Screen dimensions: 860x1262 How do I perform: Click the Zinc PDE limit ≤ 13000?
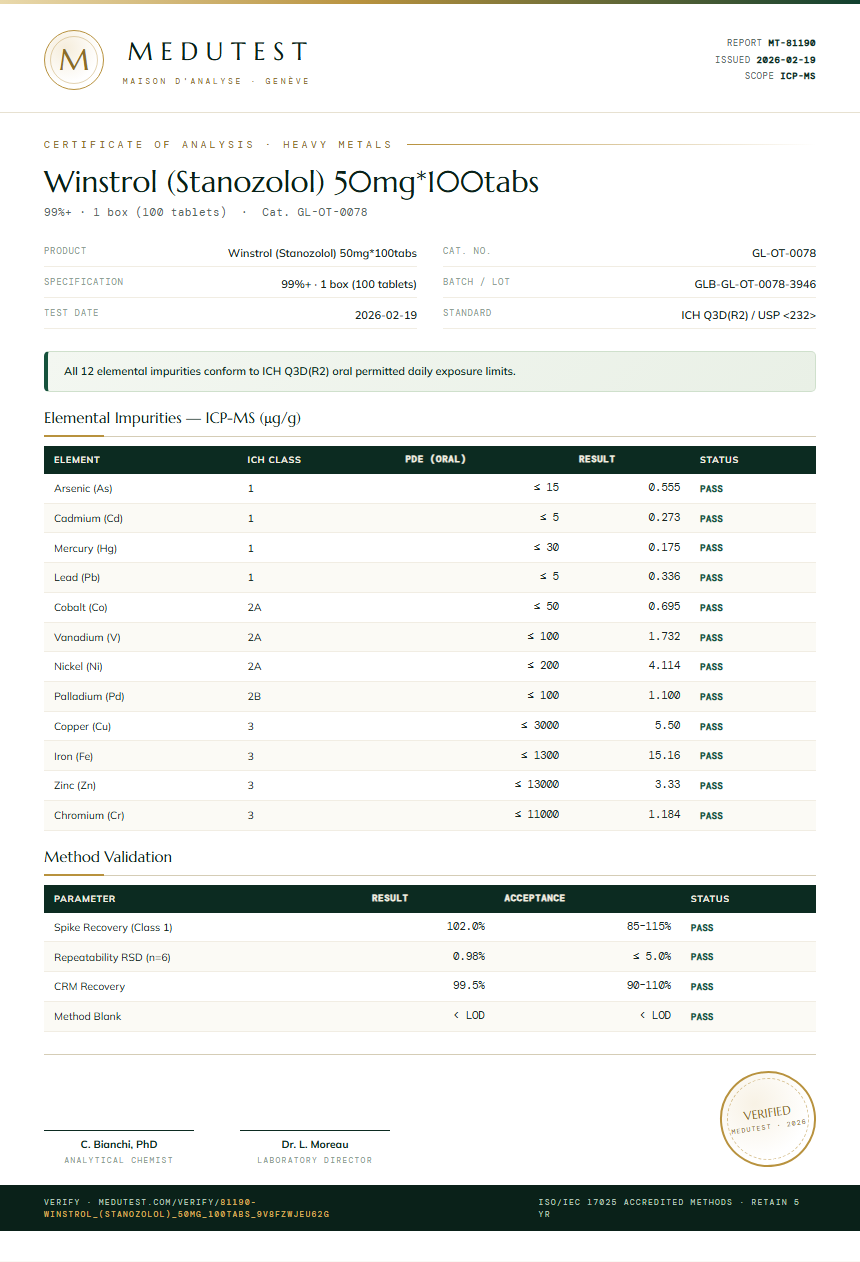(x=537, y=785)
